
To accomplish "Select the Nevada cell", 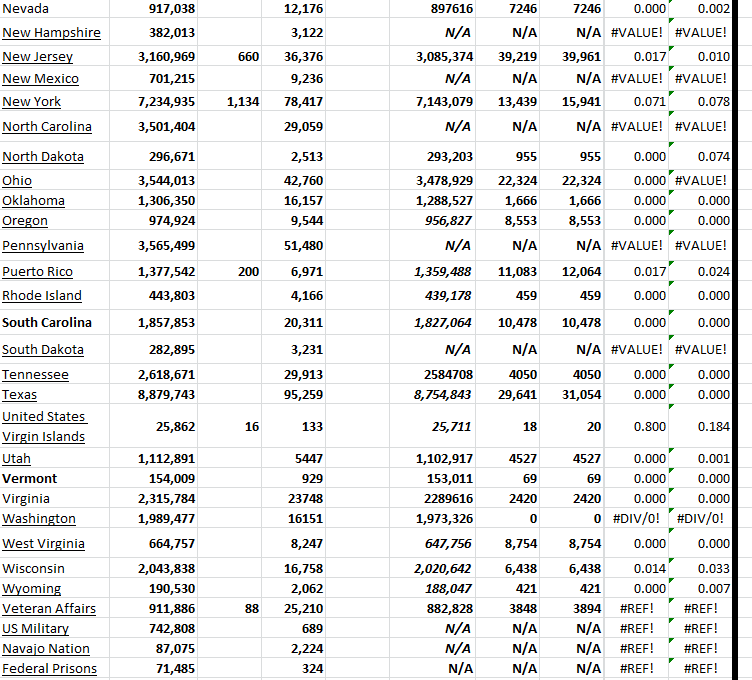I will click(x=55, y=9).
